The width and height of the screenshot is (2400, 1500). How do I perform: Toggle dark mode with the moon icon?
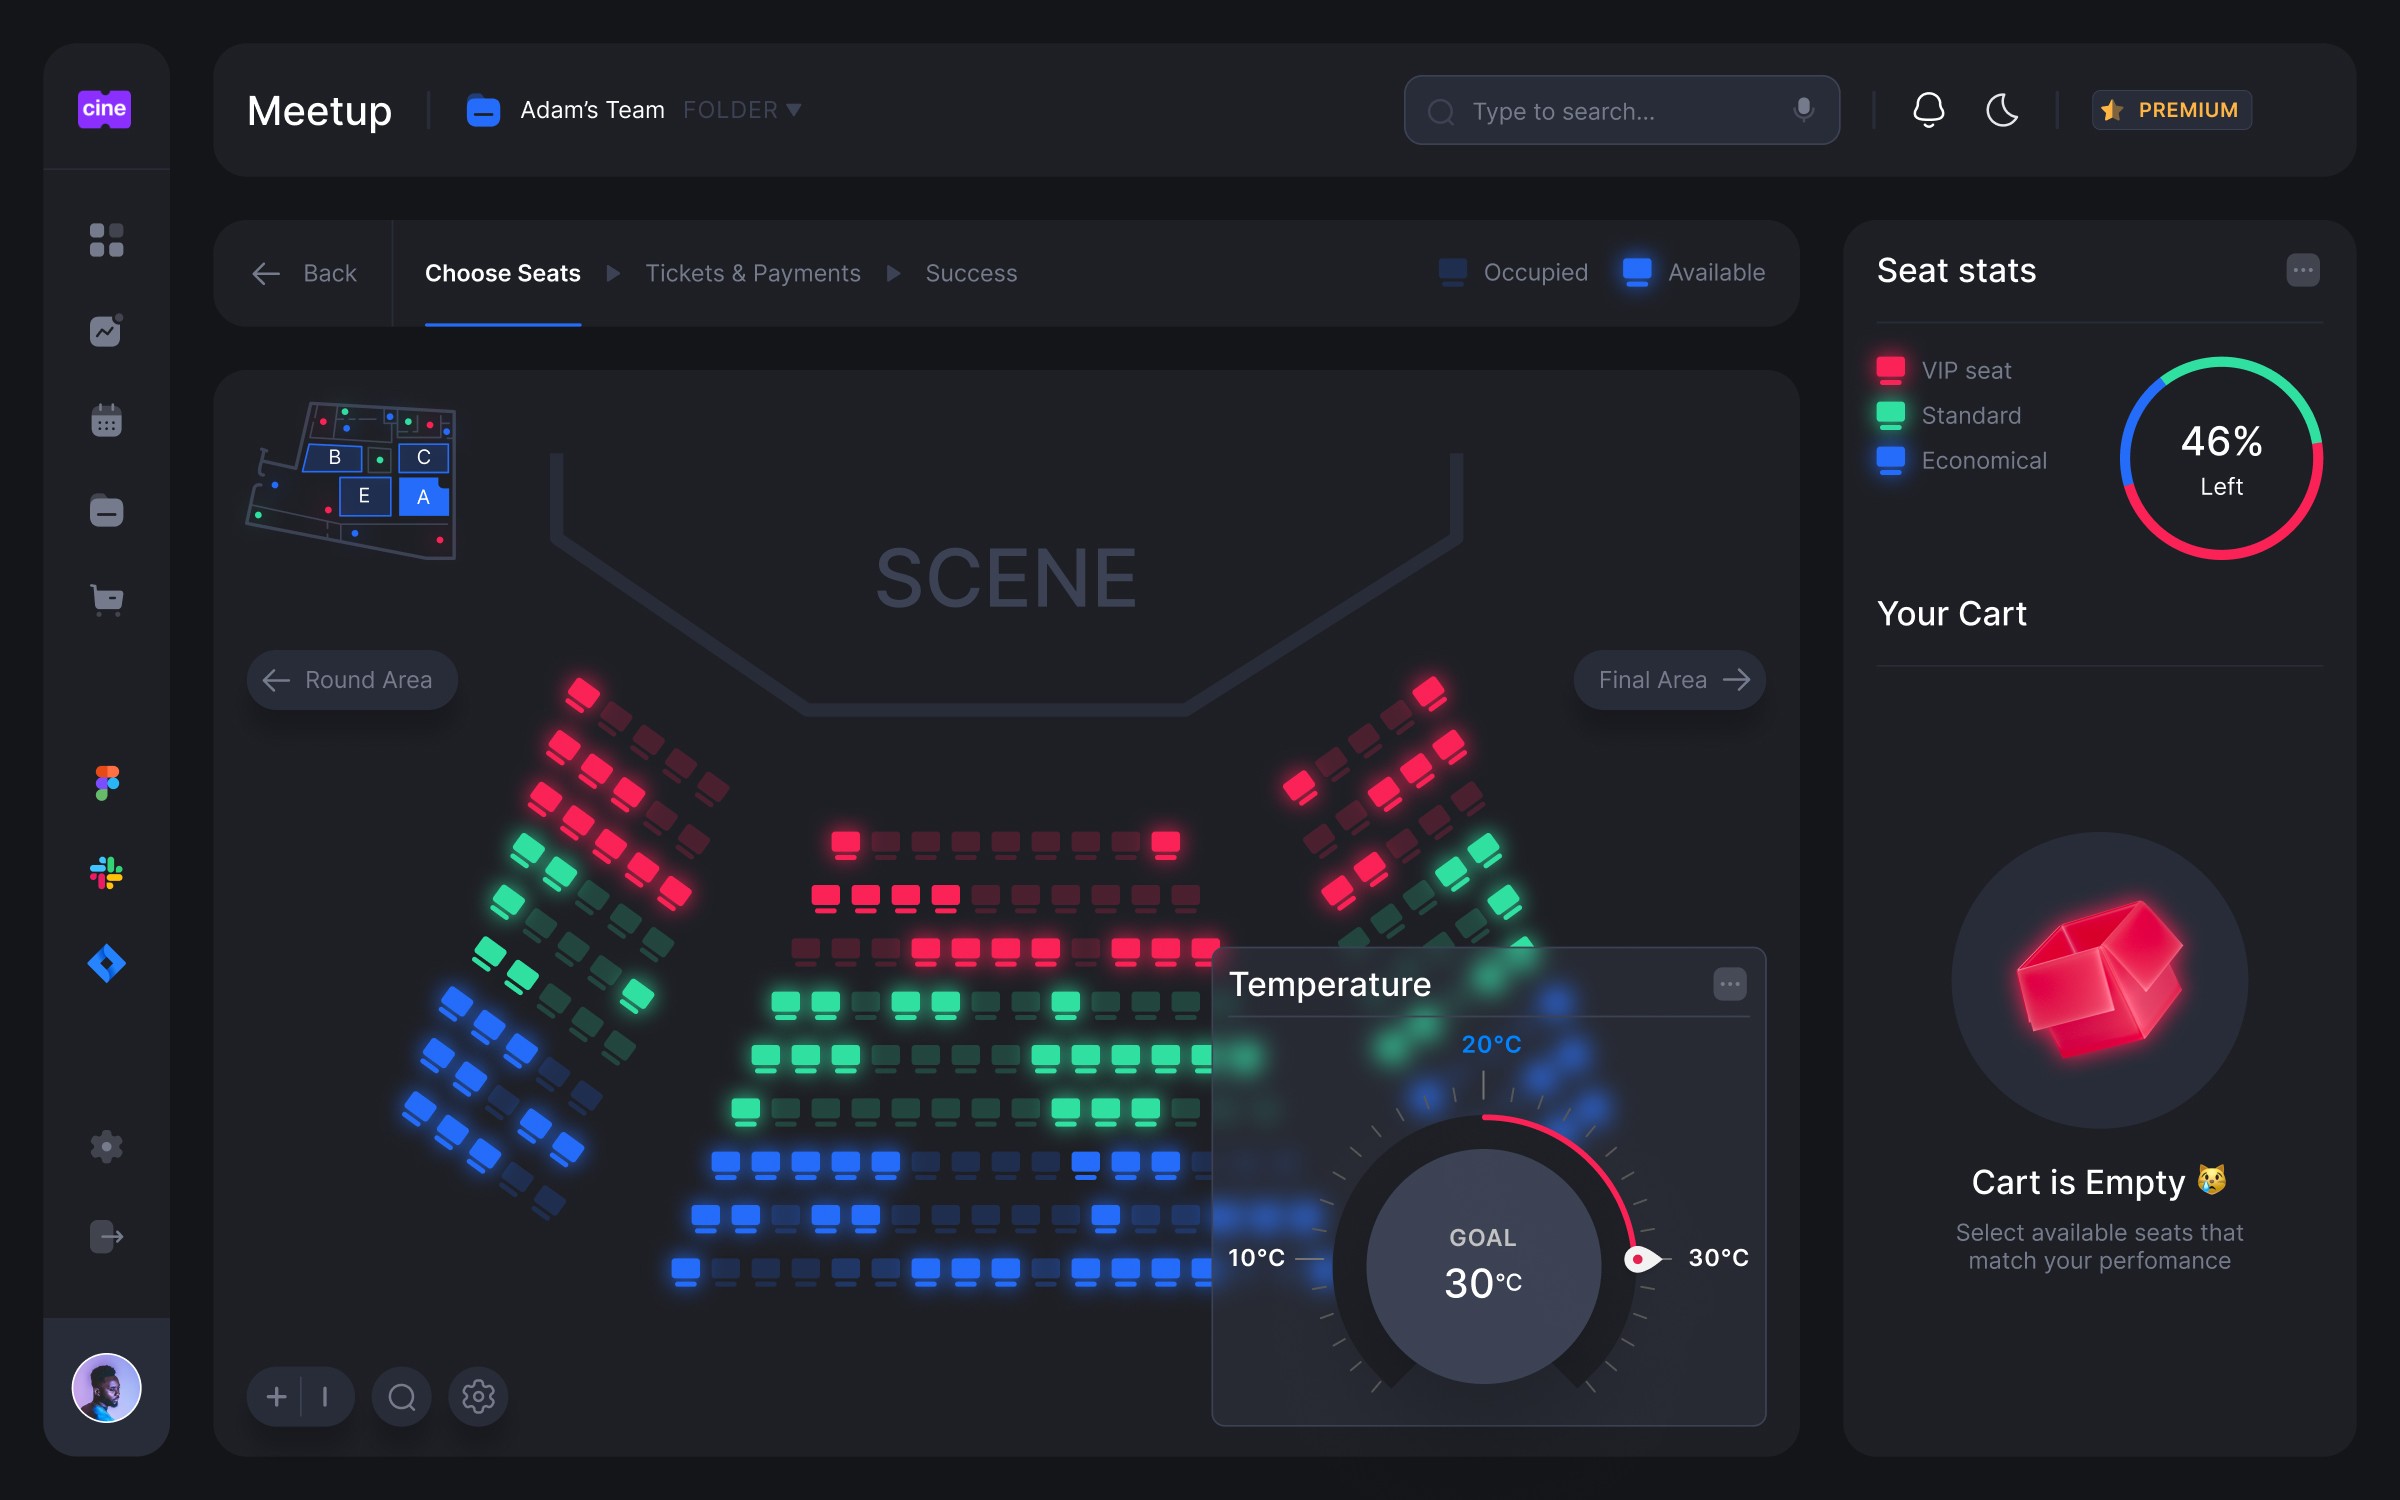(x=2002, y=110)
